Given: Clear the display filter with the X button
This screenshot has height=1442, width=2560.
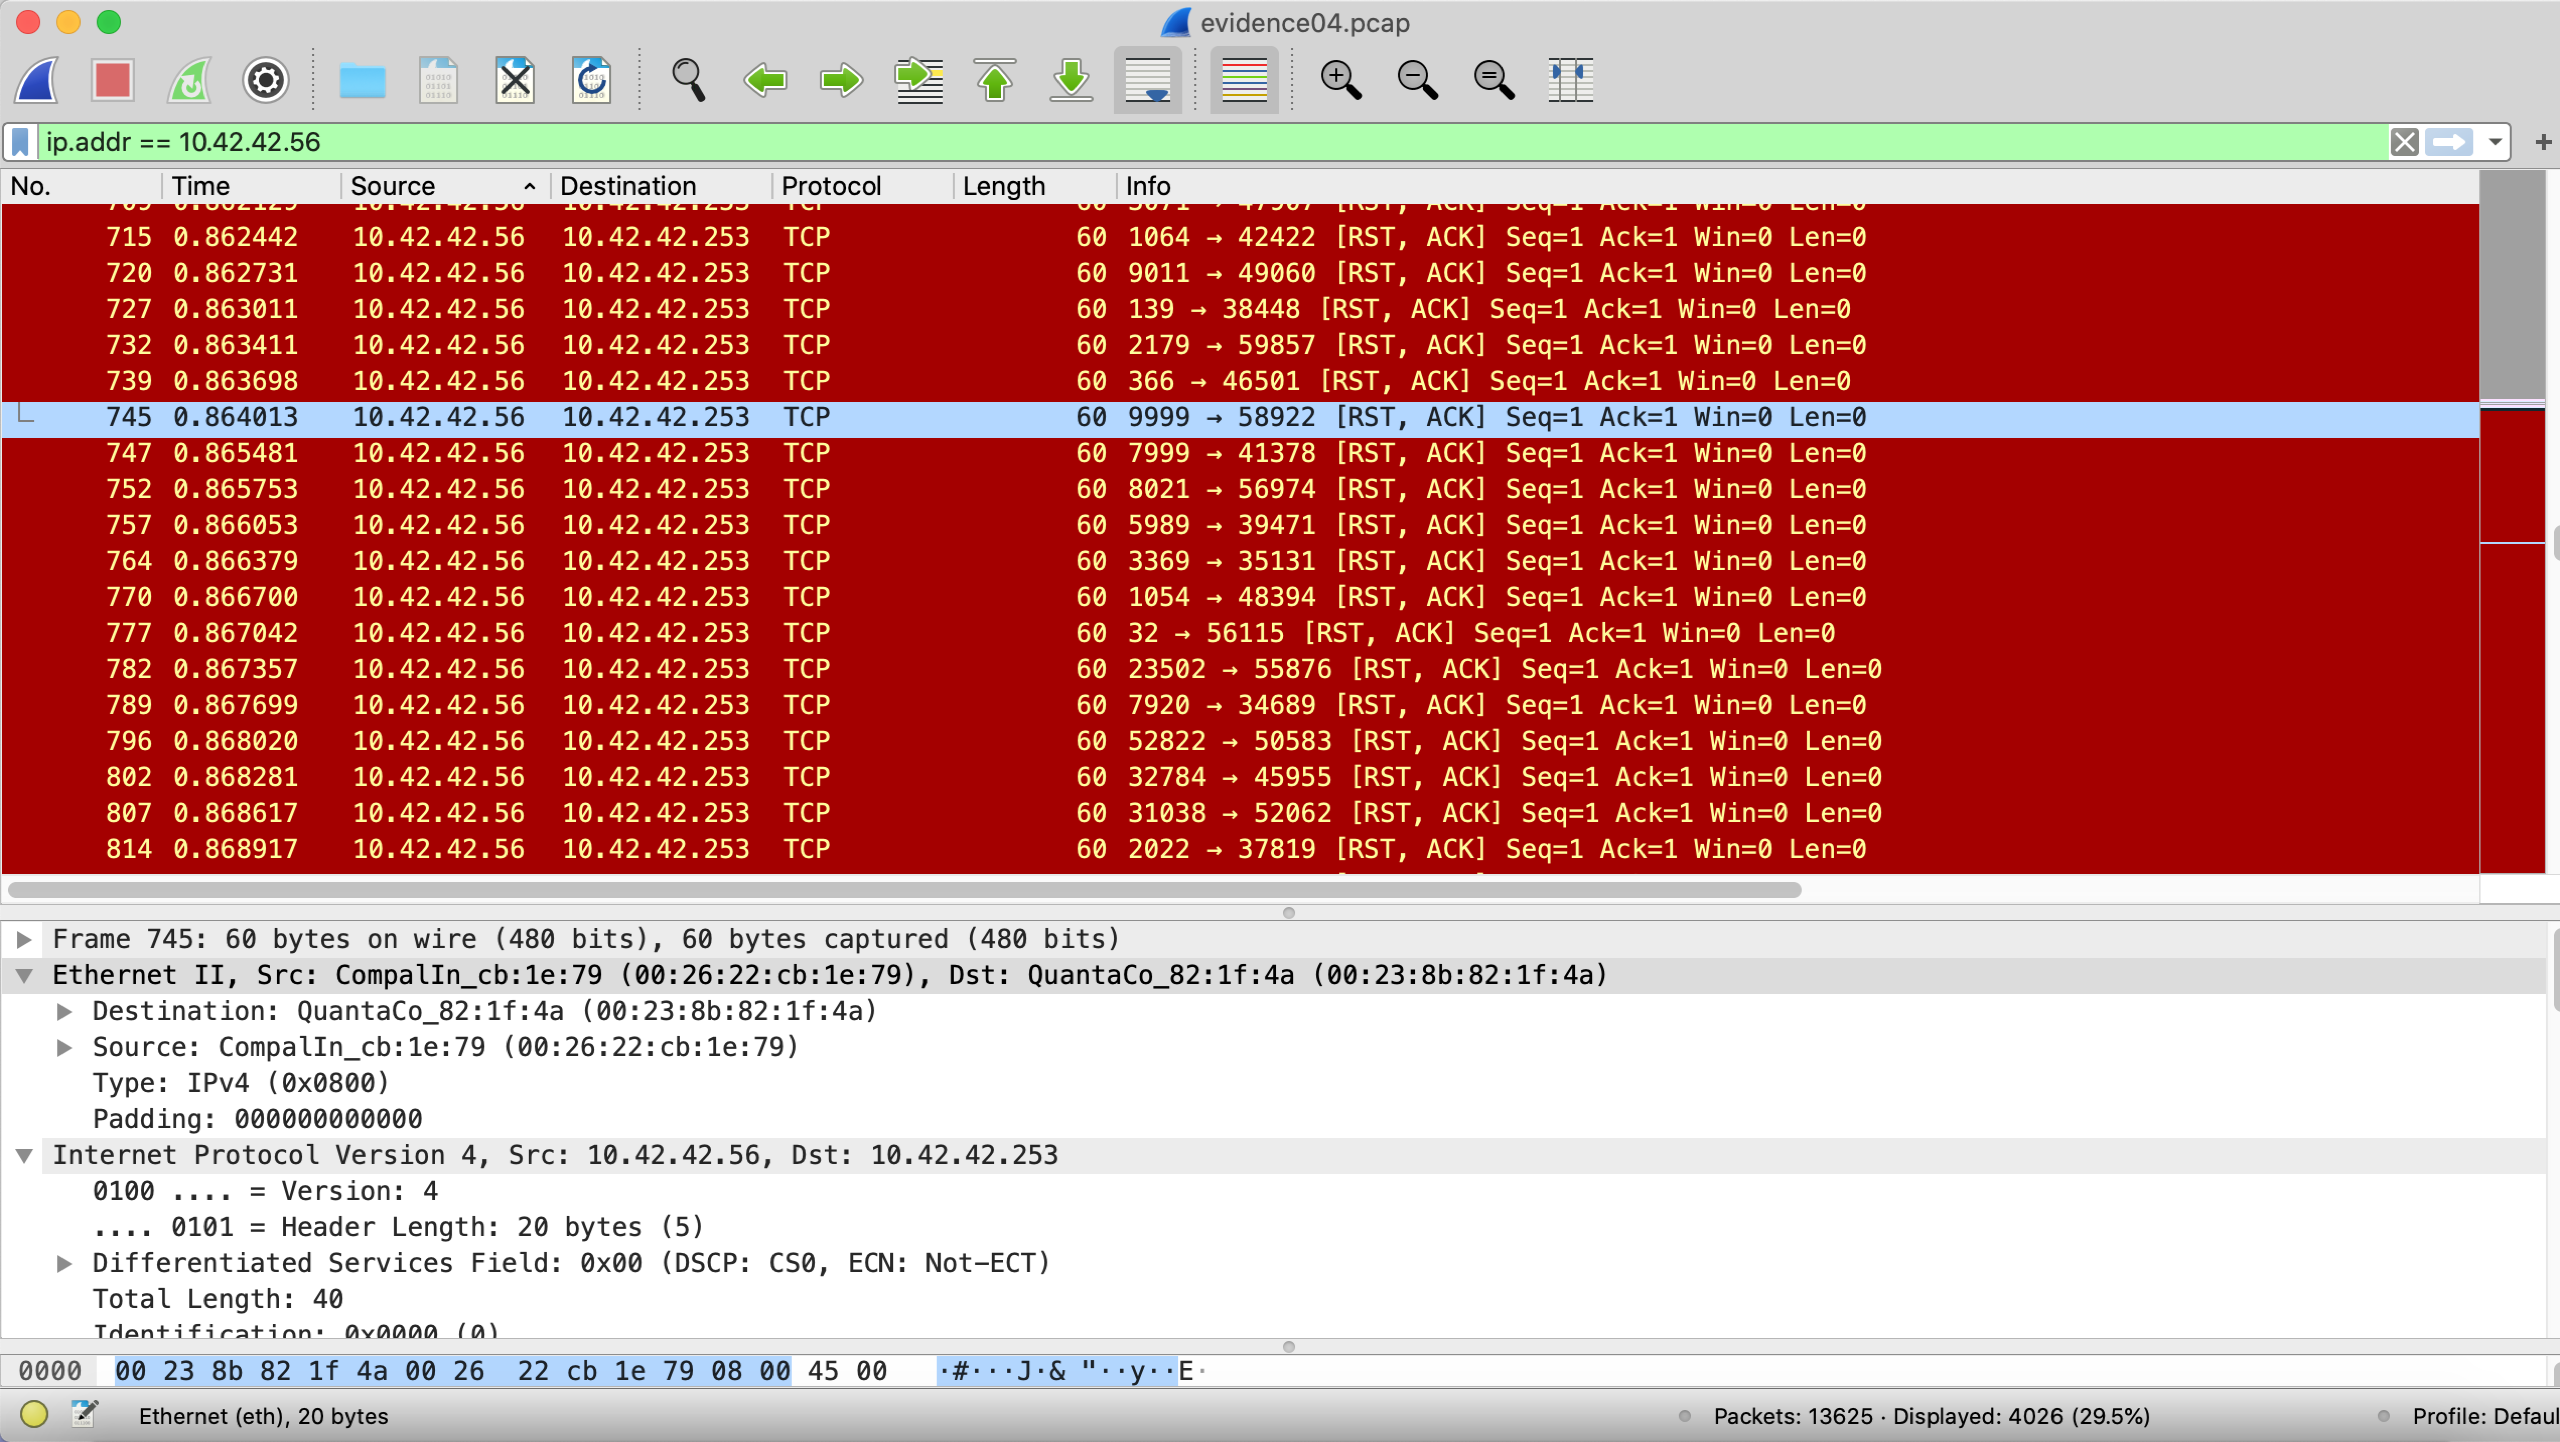Looking at the screenshot, I should (x=2403, y=141).
